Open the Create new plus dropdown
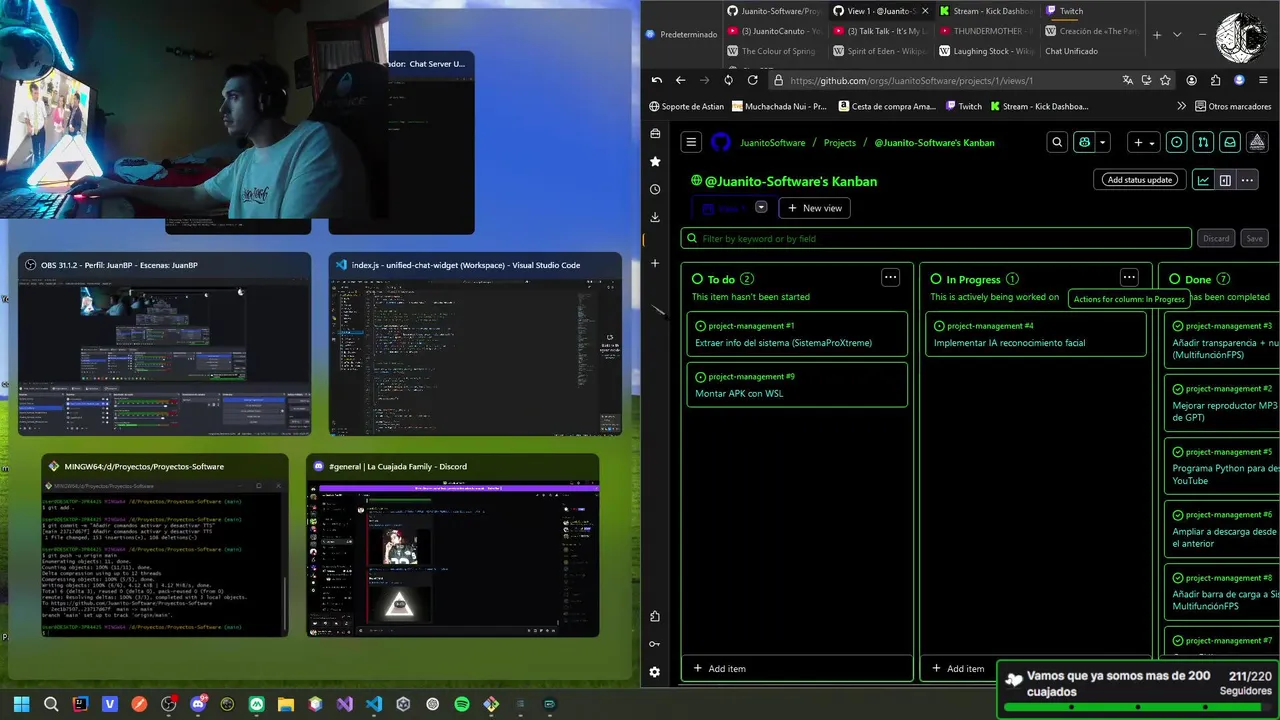 (x=1143, y=142)
